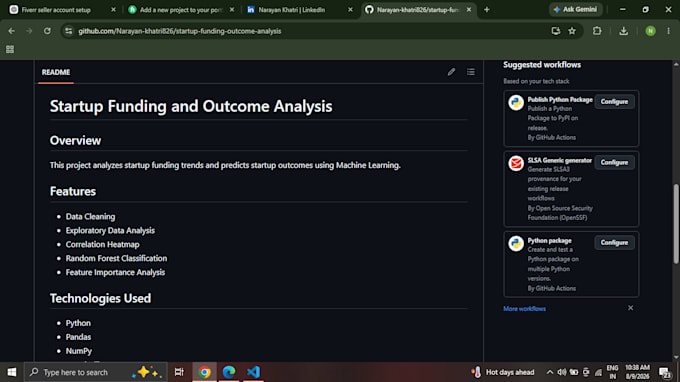Open the apps grid in bookmarks bar
The image size is (680, 382).
coord(10,49)
